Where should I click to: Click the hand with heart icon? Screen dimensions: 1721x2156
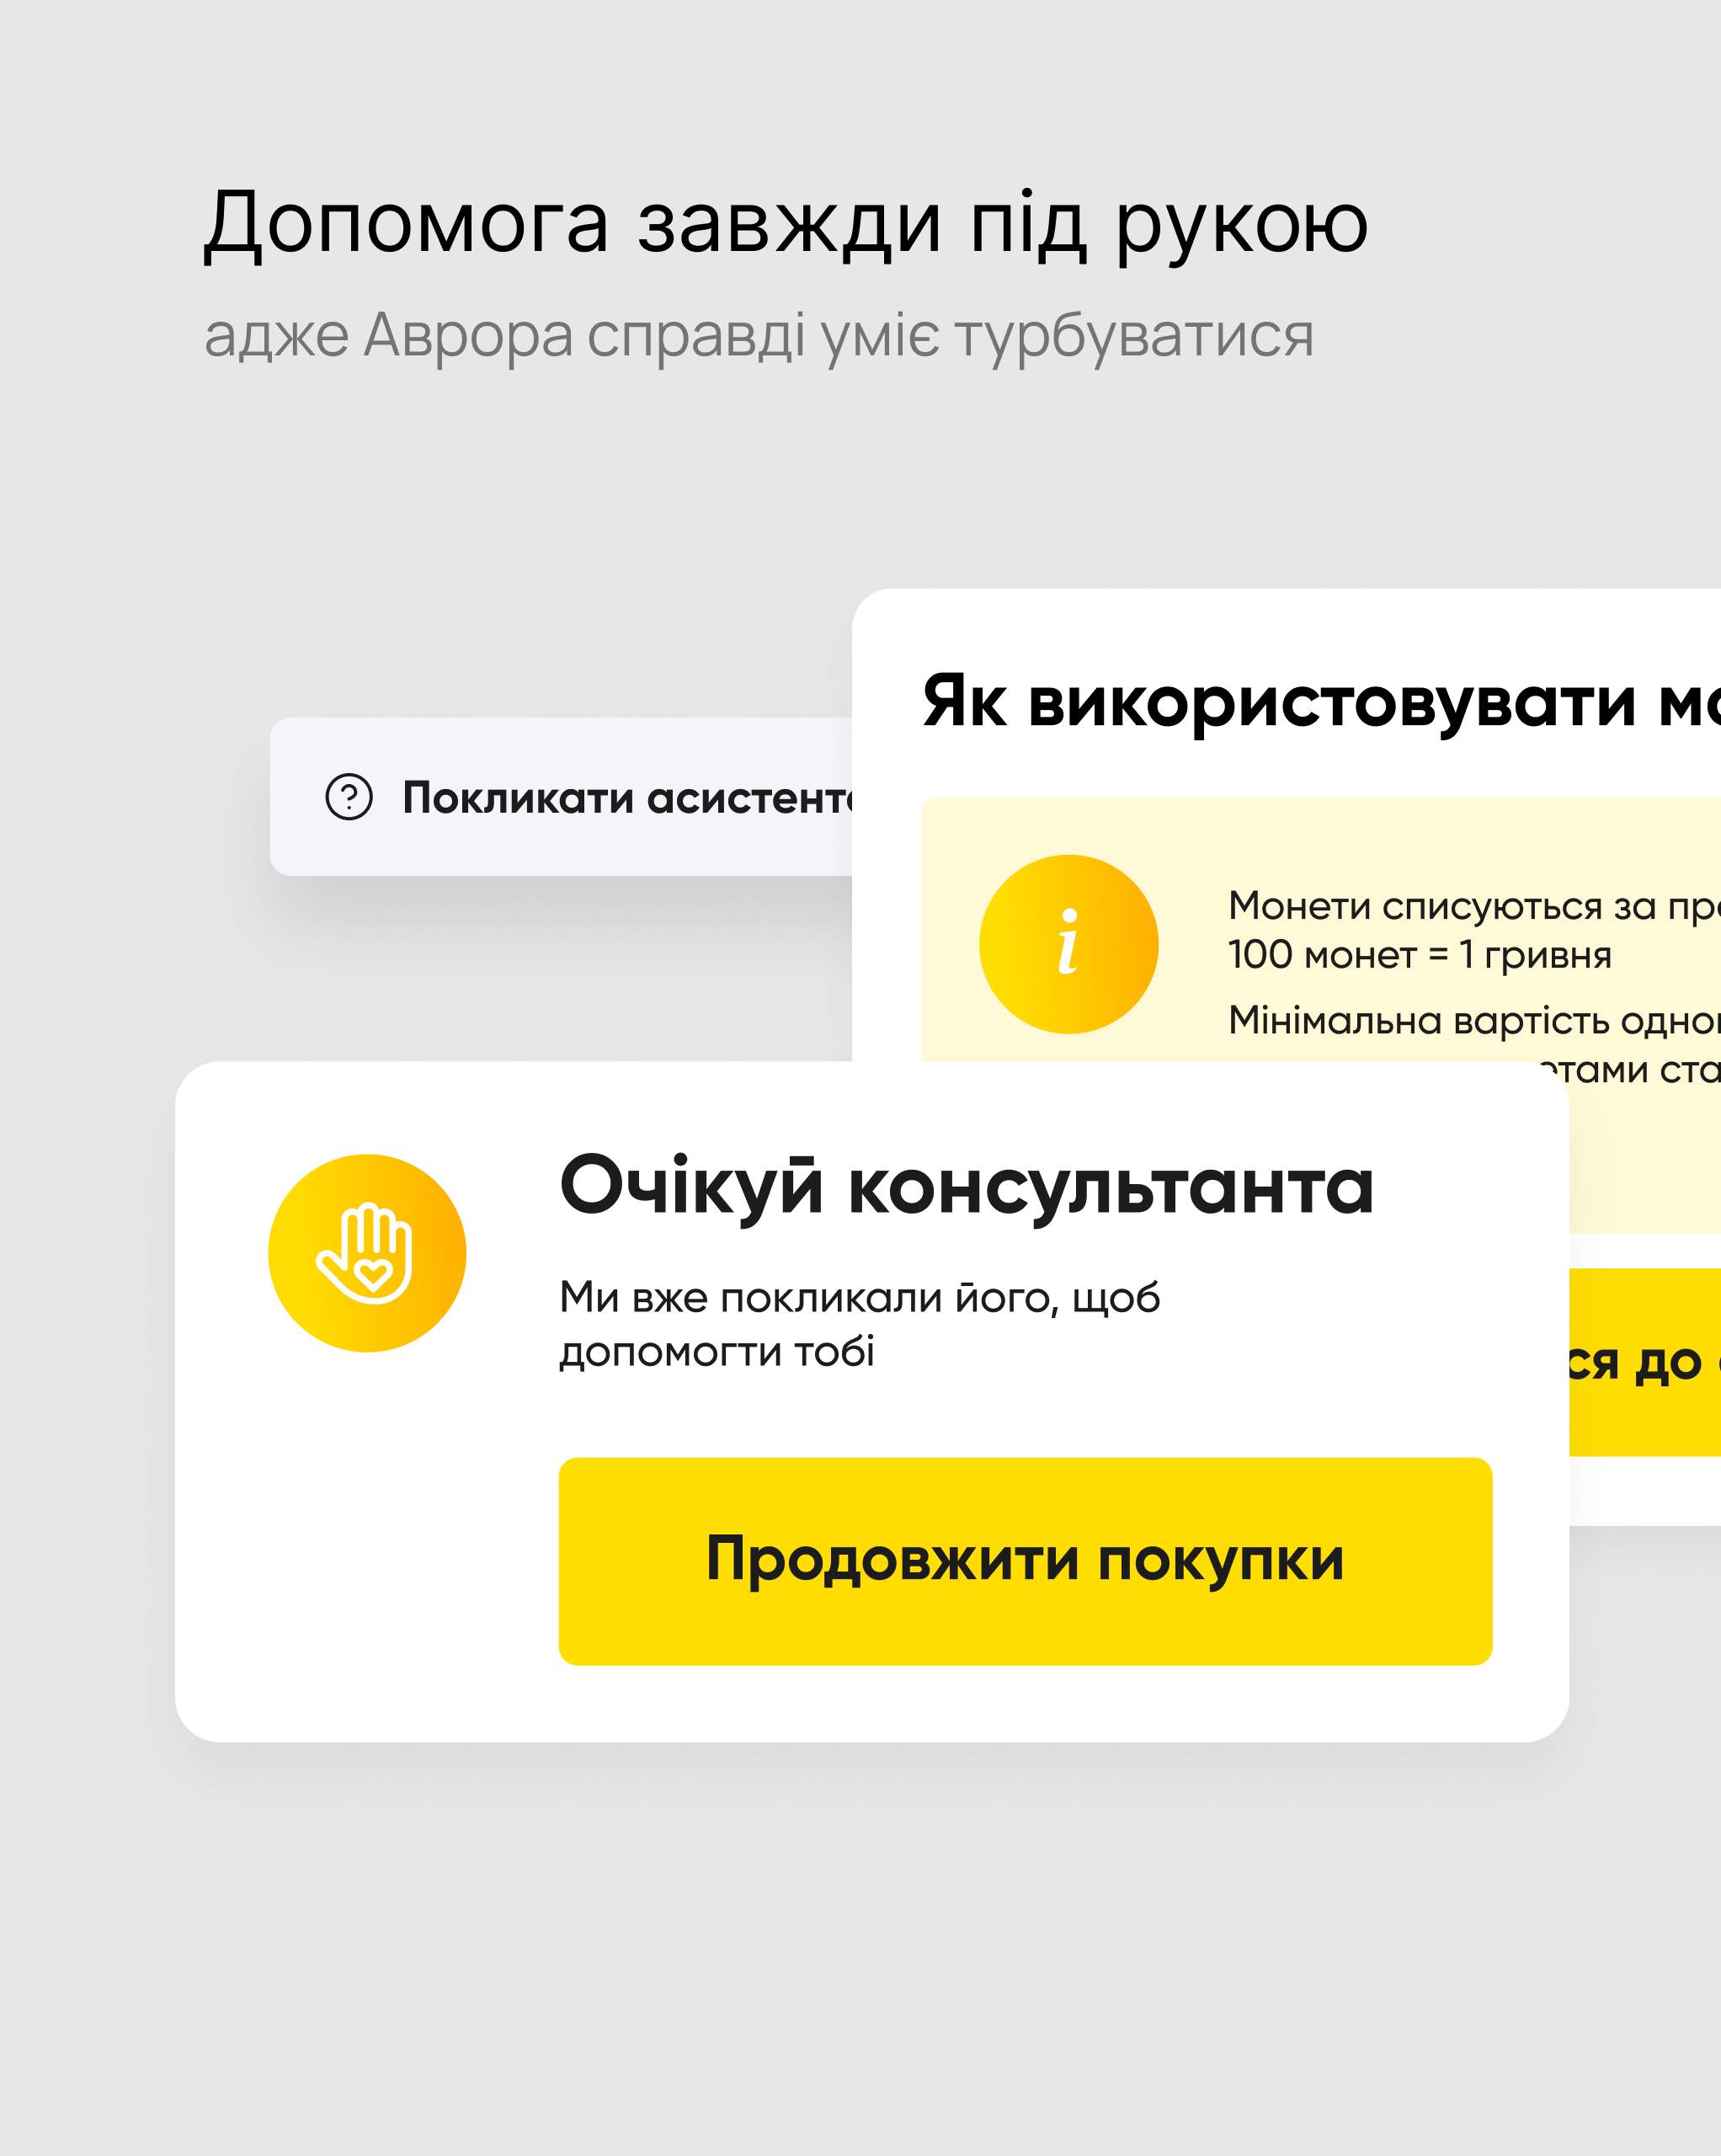click(x=367, y=1253)
